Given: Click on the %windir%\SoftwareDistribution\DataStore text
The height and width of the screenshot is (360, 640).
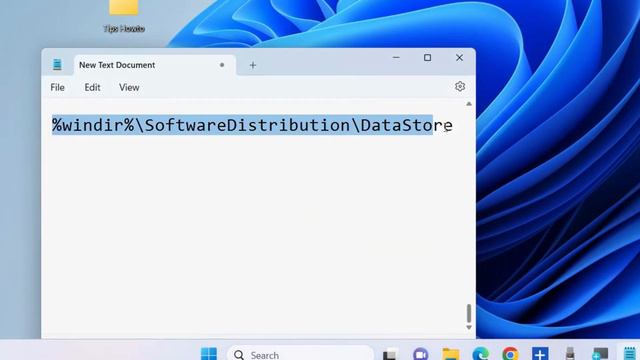Looking at the screenshot, I should (x=252, y=125).
